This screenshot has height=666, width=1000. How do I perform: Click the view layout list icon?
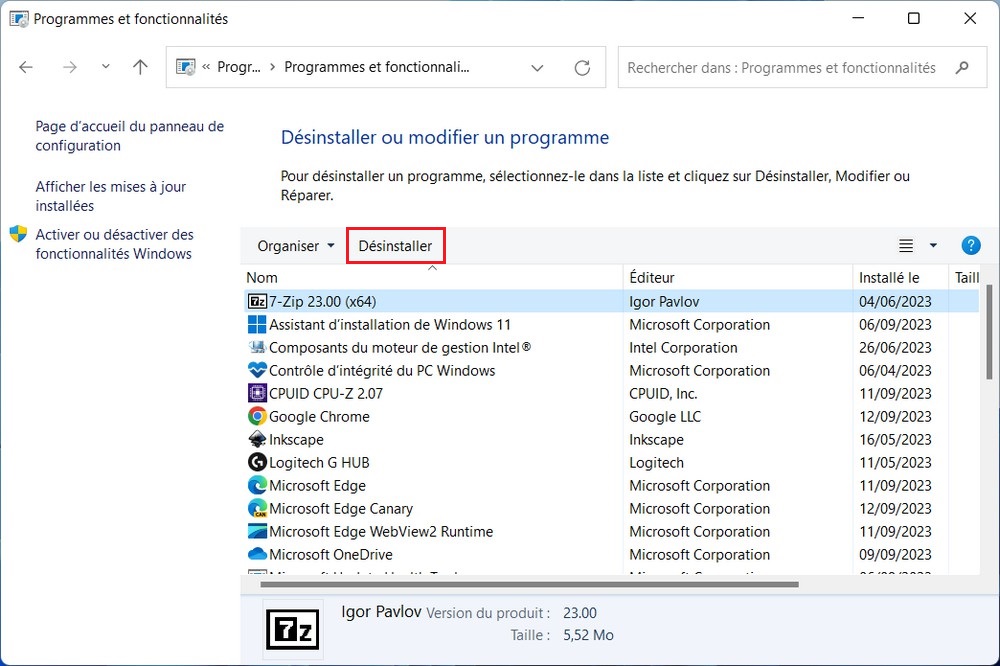906,245
